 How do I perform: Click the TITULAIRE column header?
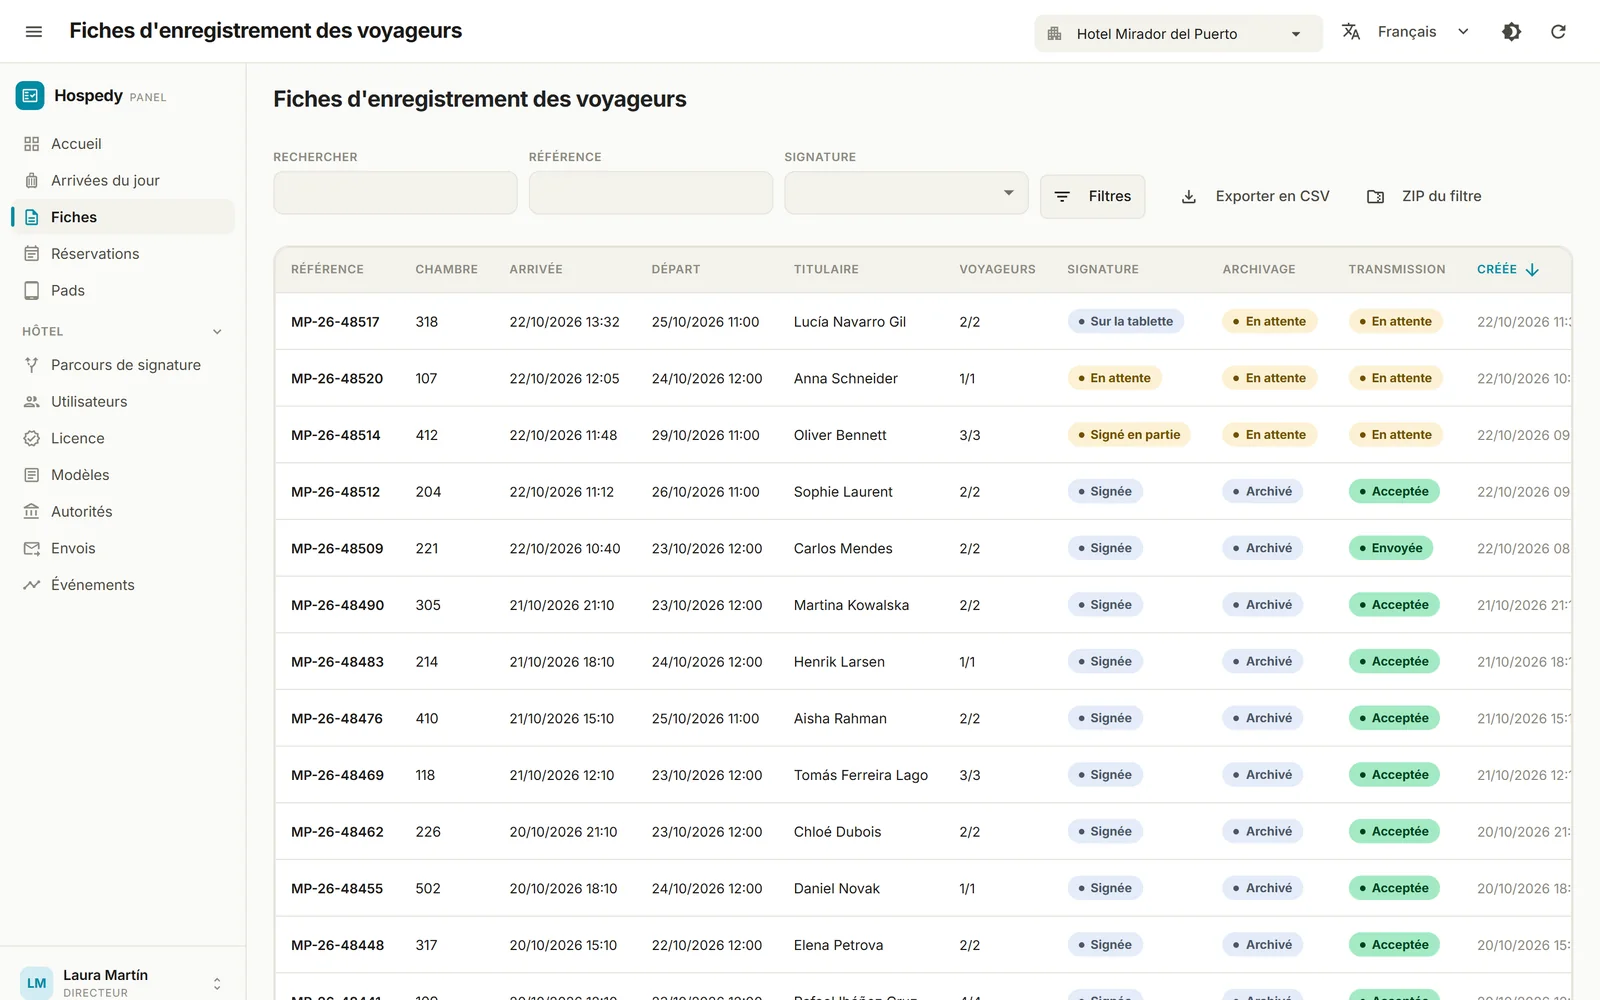tap(826, 270)
